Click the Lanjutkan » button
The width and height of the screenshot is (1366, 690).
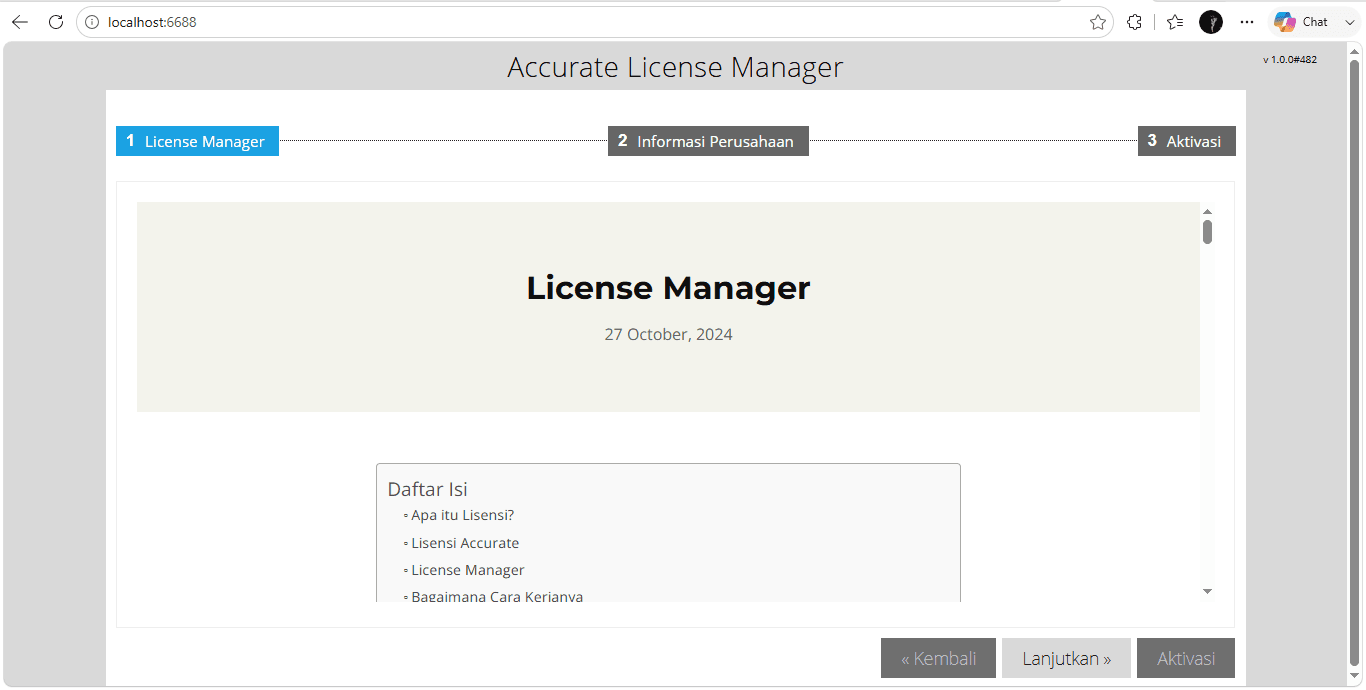pos(1066,658)
